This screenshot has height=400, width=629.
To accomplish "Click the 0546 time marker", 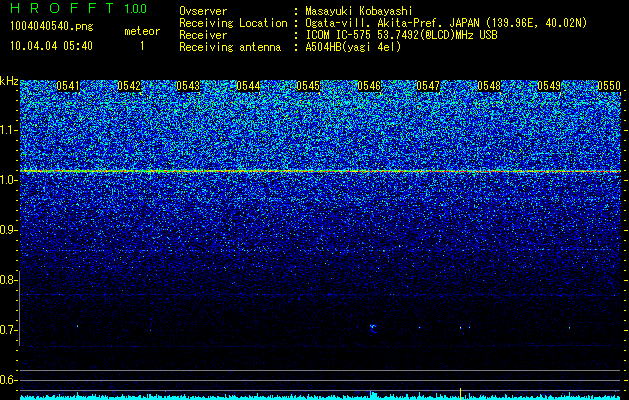I will 369,86.
